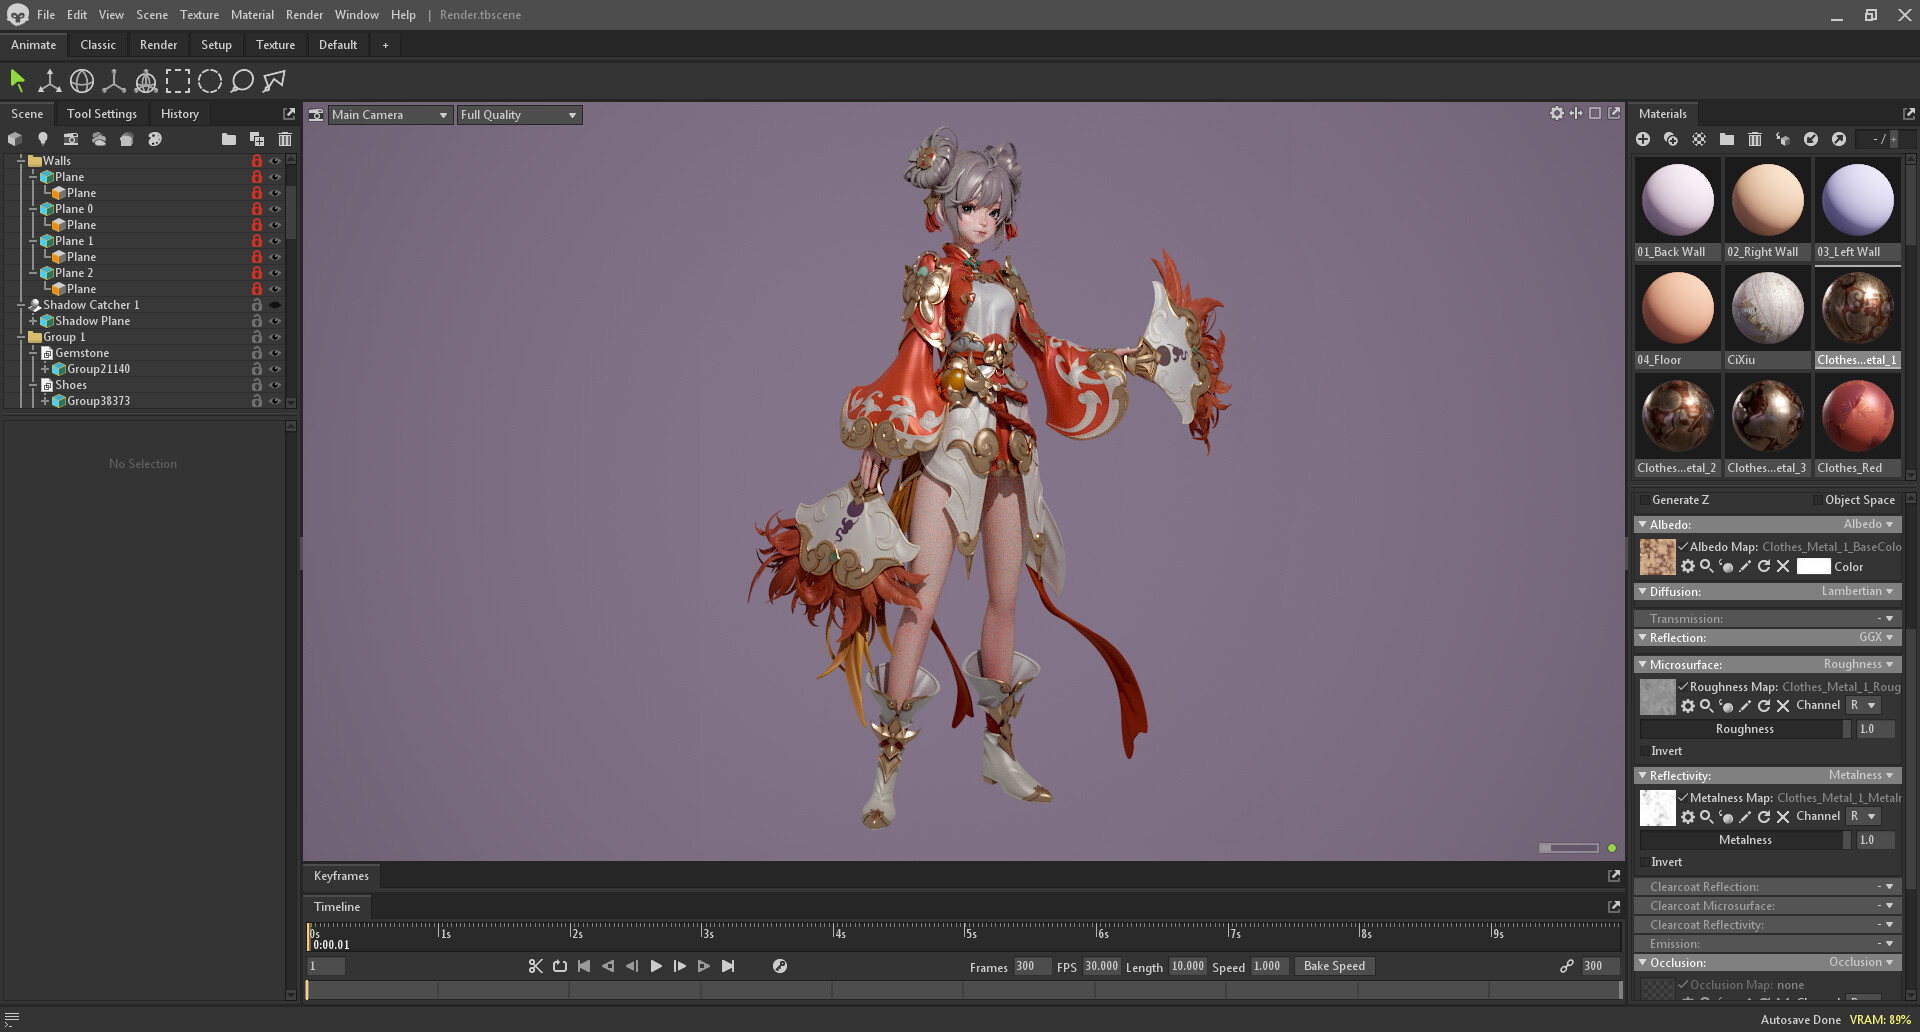This screenshot has width=1920, height=1032.
Task: Select the Translate gizmo tool
Action: [49, 81]
